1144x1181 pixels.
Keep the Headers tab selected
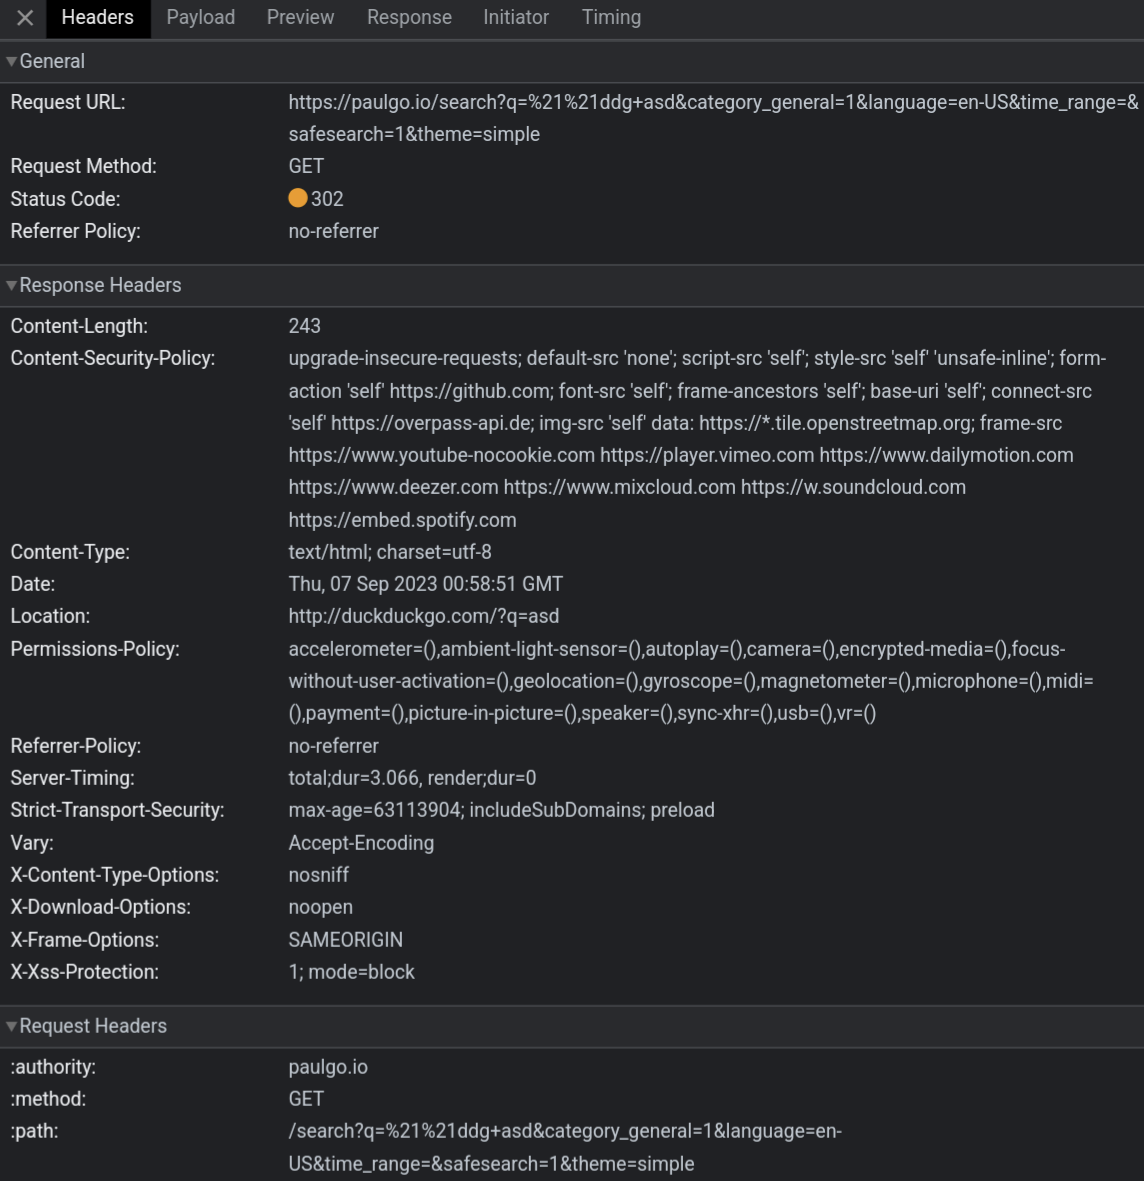point(97,17)
